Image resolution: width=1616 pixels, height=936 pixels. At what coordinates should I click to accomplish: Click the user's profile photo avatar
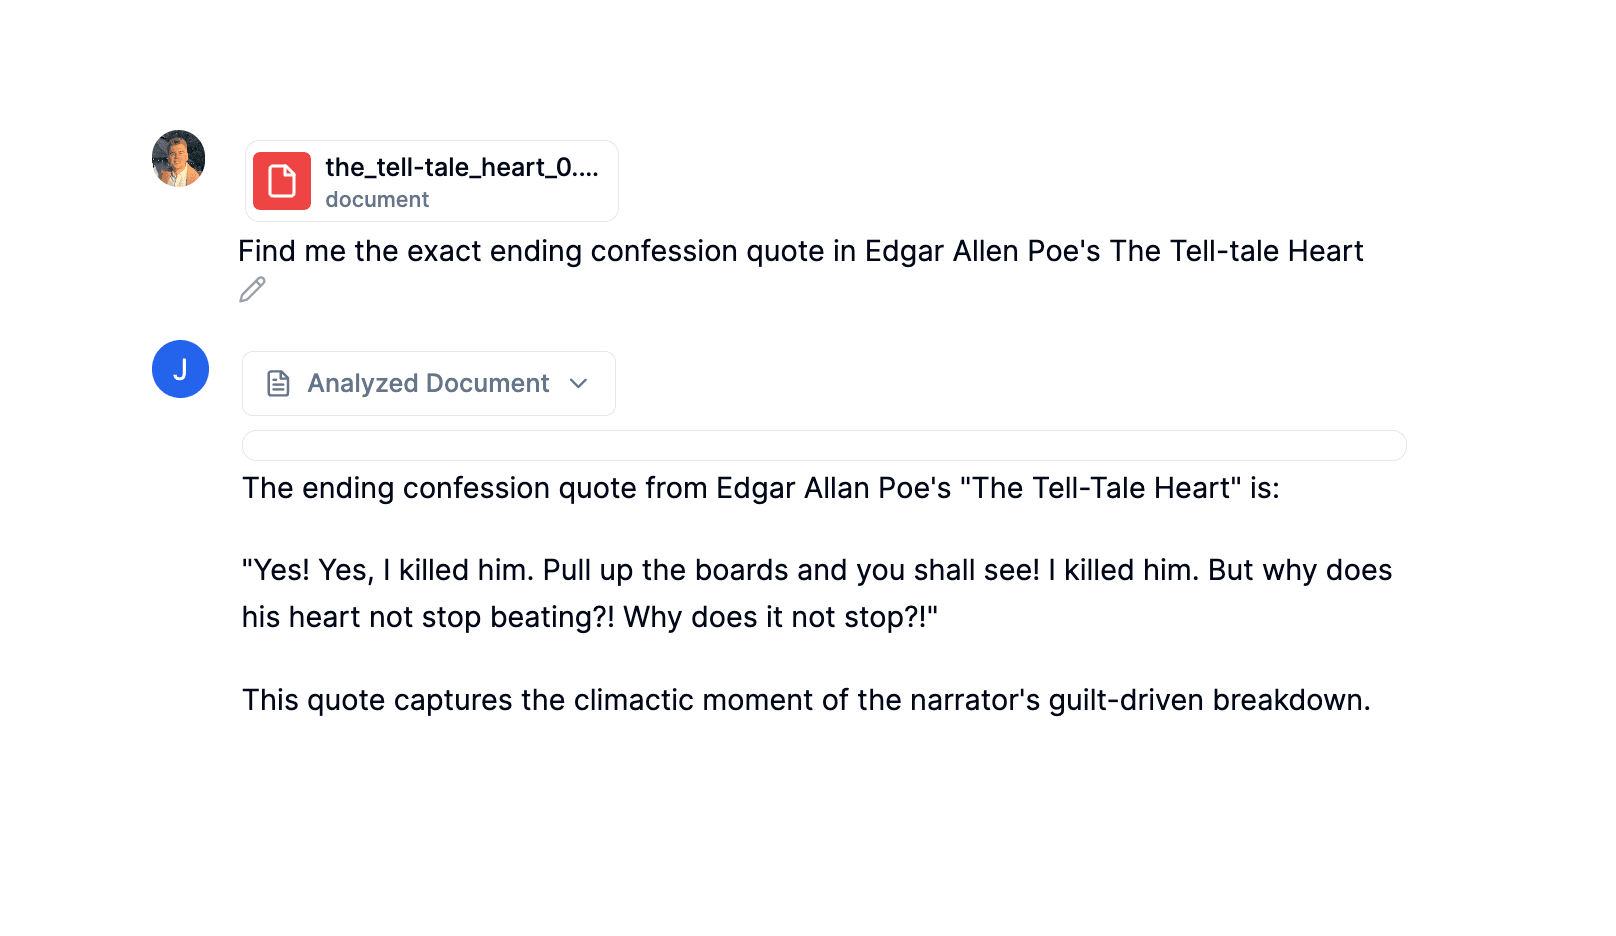point(179,159)
